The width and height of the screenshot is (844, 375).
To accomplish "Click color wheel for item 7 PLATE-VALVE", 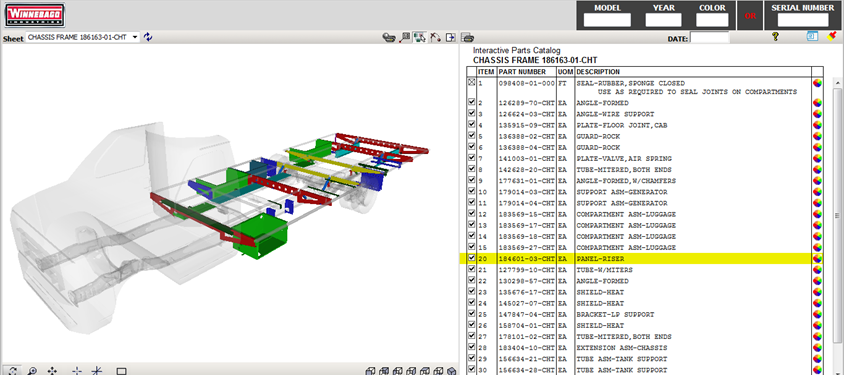I will [x=817, y=159].
